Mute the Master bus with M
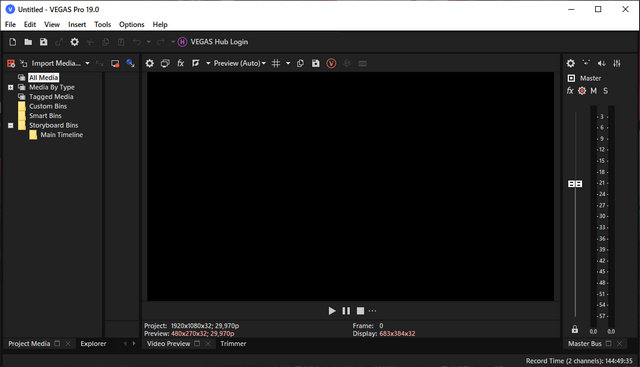Viewport: 640px width, 367px height. click(593, 91)
